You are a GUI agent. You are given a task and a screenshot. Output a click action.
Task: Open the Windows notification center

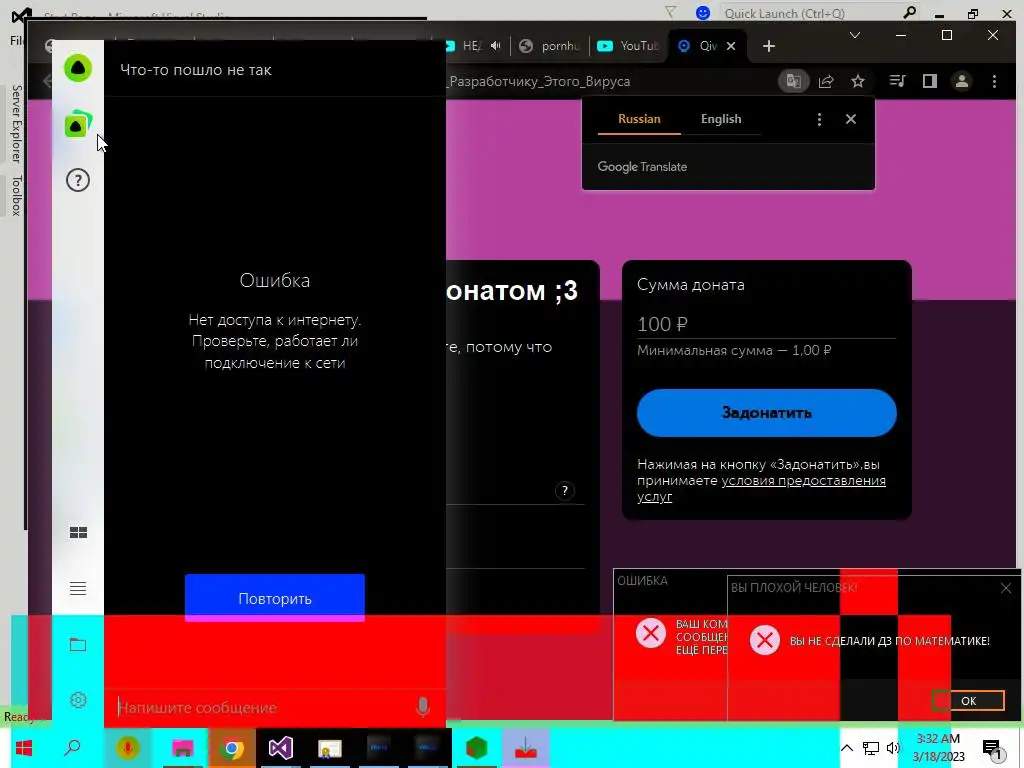tap(993, 750)
